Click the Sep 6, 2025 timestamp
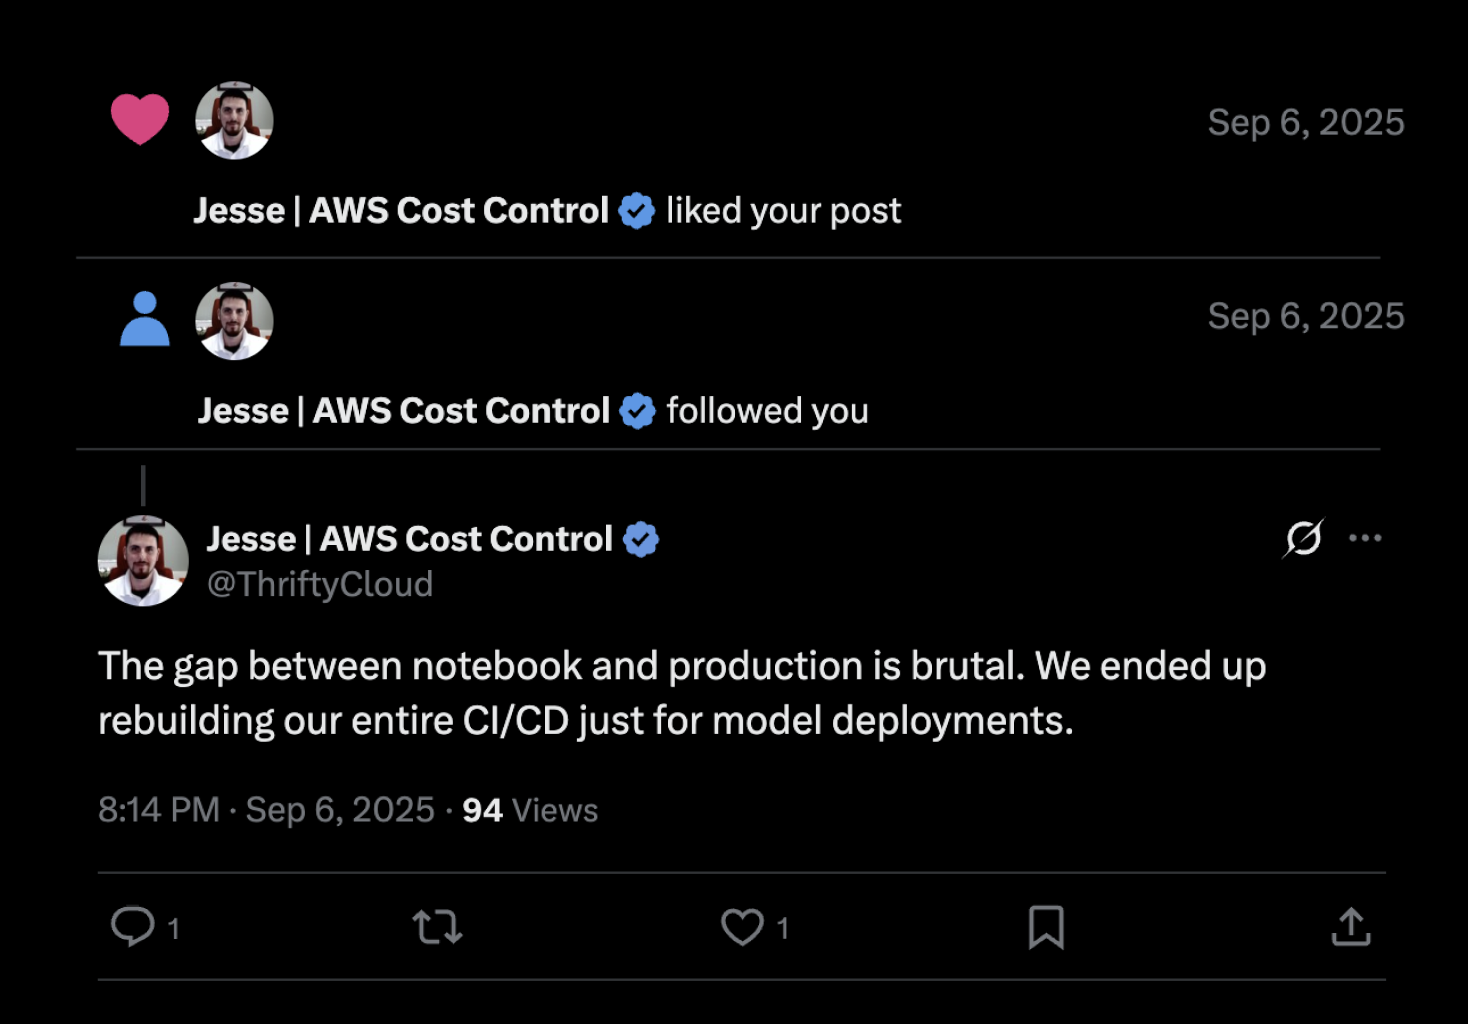 340,810
